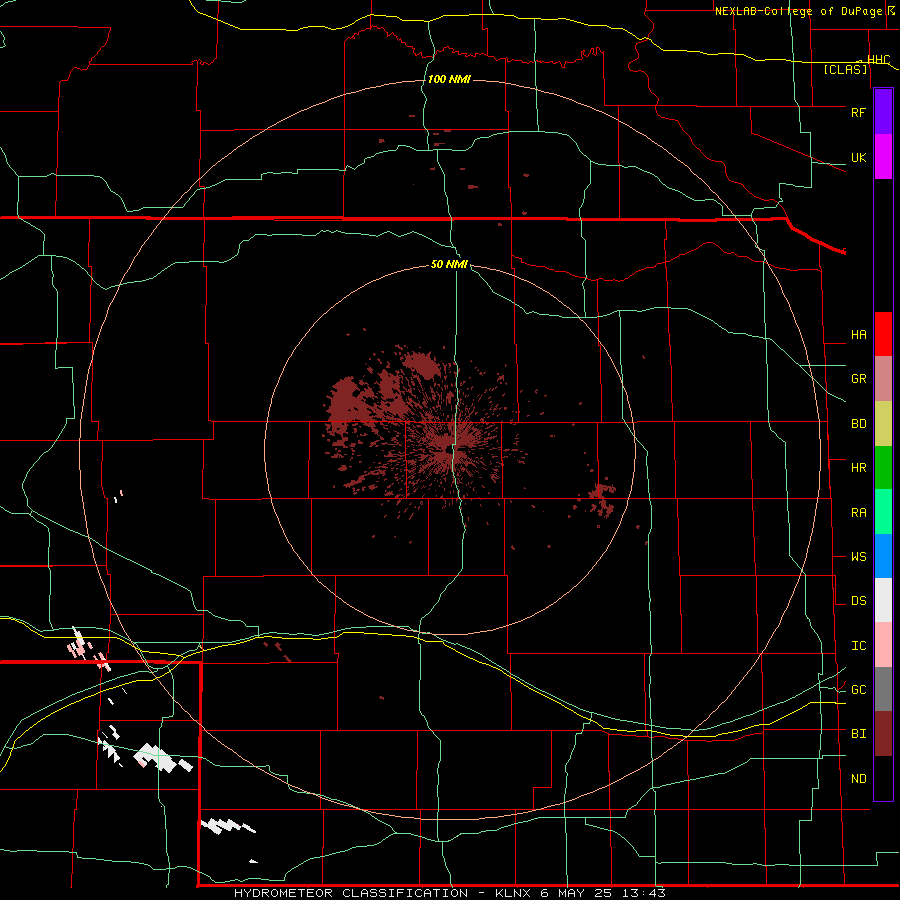Viewport: 900px width, 900px height.
Task: Click the 'HA' legend label
Action: click(858, 335)
